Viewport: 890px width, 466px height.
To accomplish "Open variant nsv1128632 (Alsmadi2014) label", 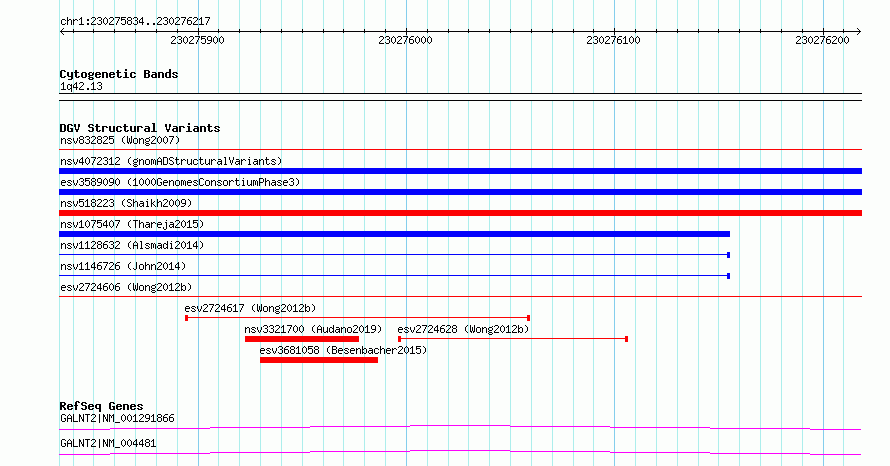I will pos(132,245).
